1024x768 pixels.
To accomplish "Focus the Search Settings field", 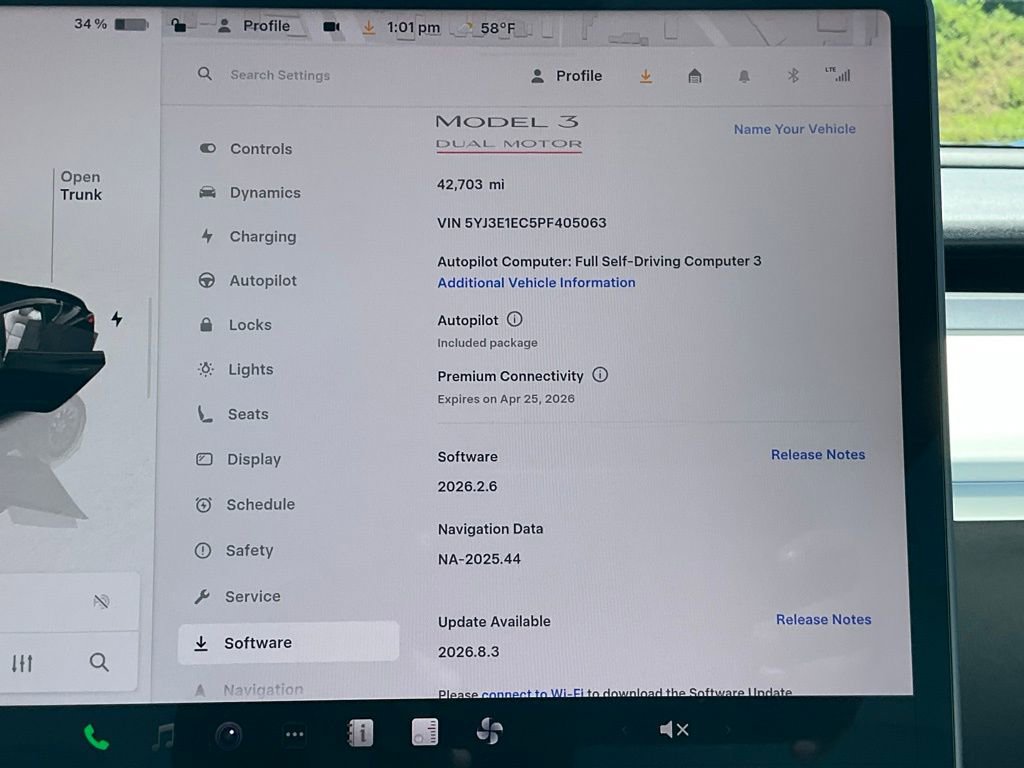I will click(x=280, y=75).
